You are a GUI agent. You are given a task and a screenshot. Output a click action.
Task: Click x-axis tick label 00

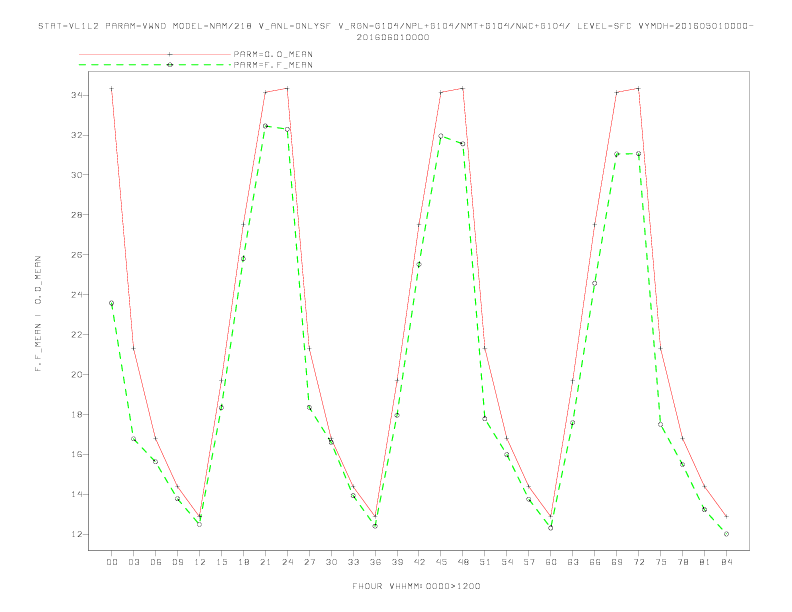112,562
